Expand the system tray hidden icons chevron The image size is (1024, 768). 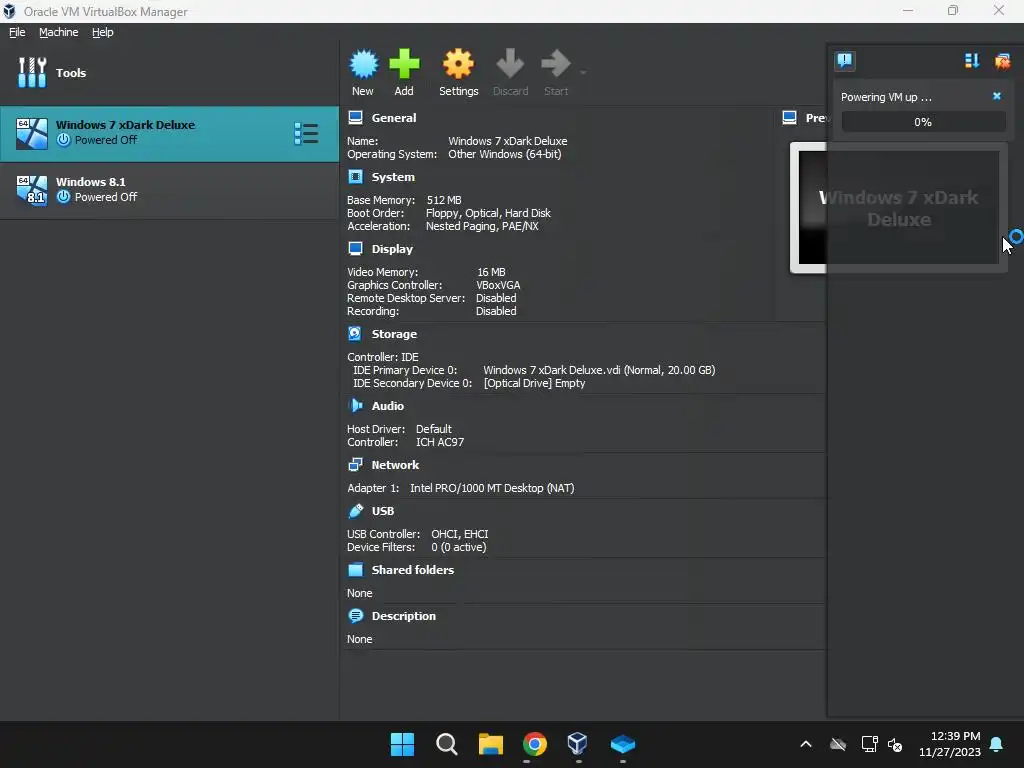[806, 744]
